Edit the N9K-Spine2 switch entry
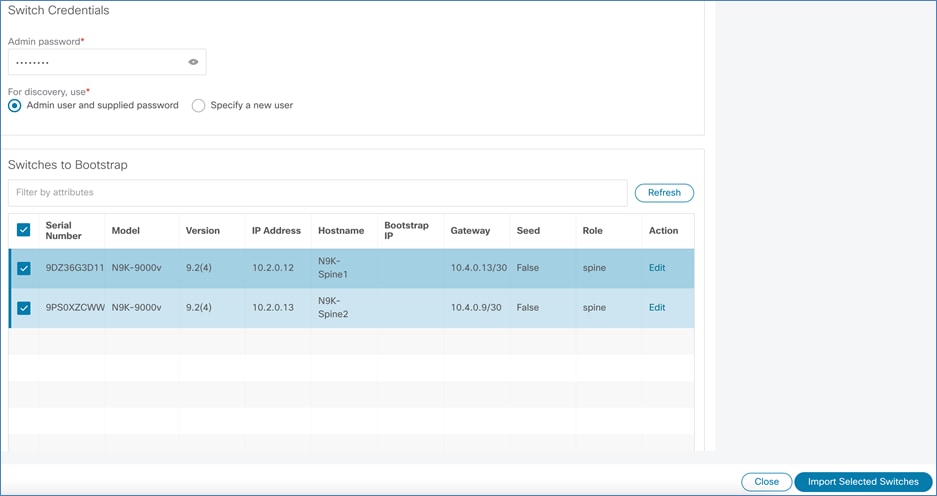The height and width of the screenshot is (496, 937). coord(657,307)
